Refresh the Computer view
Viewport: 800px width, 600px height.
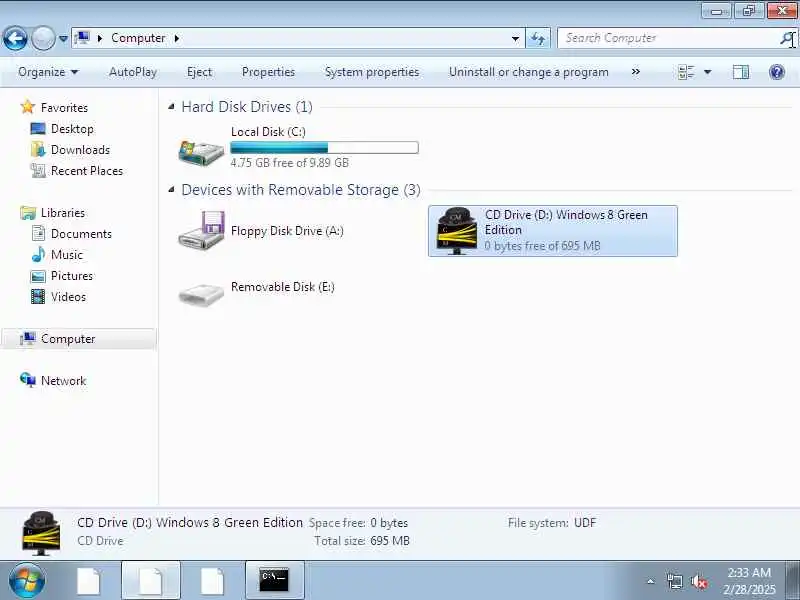click(x=538, y=38)
